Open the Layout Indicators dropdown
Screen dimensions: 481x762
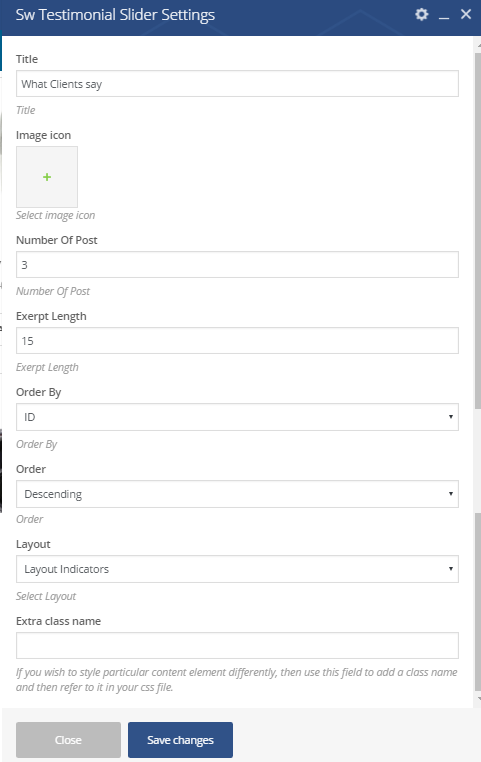[x=237, y=569]
